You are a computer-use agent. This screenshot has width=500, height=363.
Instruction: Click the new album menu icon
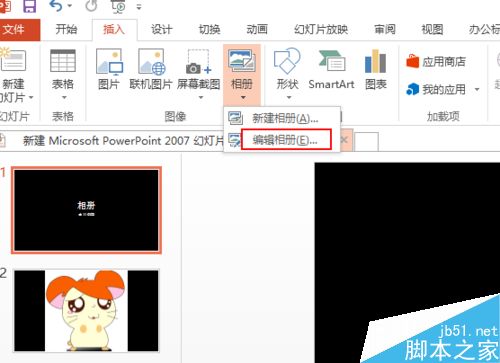click(x=235, y=118)
